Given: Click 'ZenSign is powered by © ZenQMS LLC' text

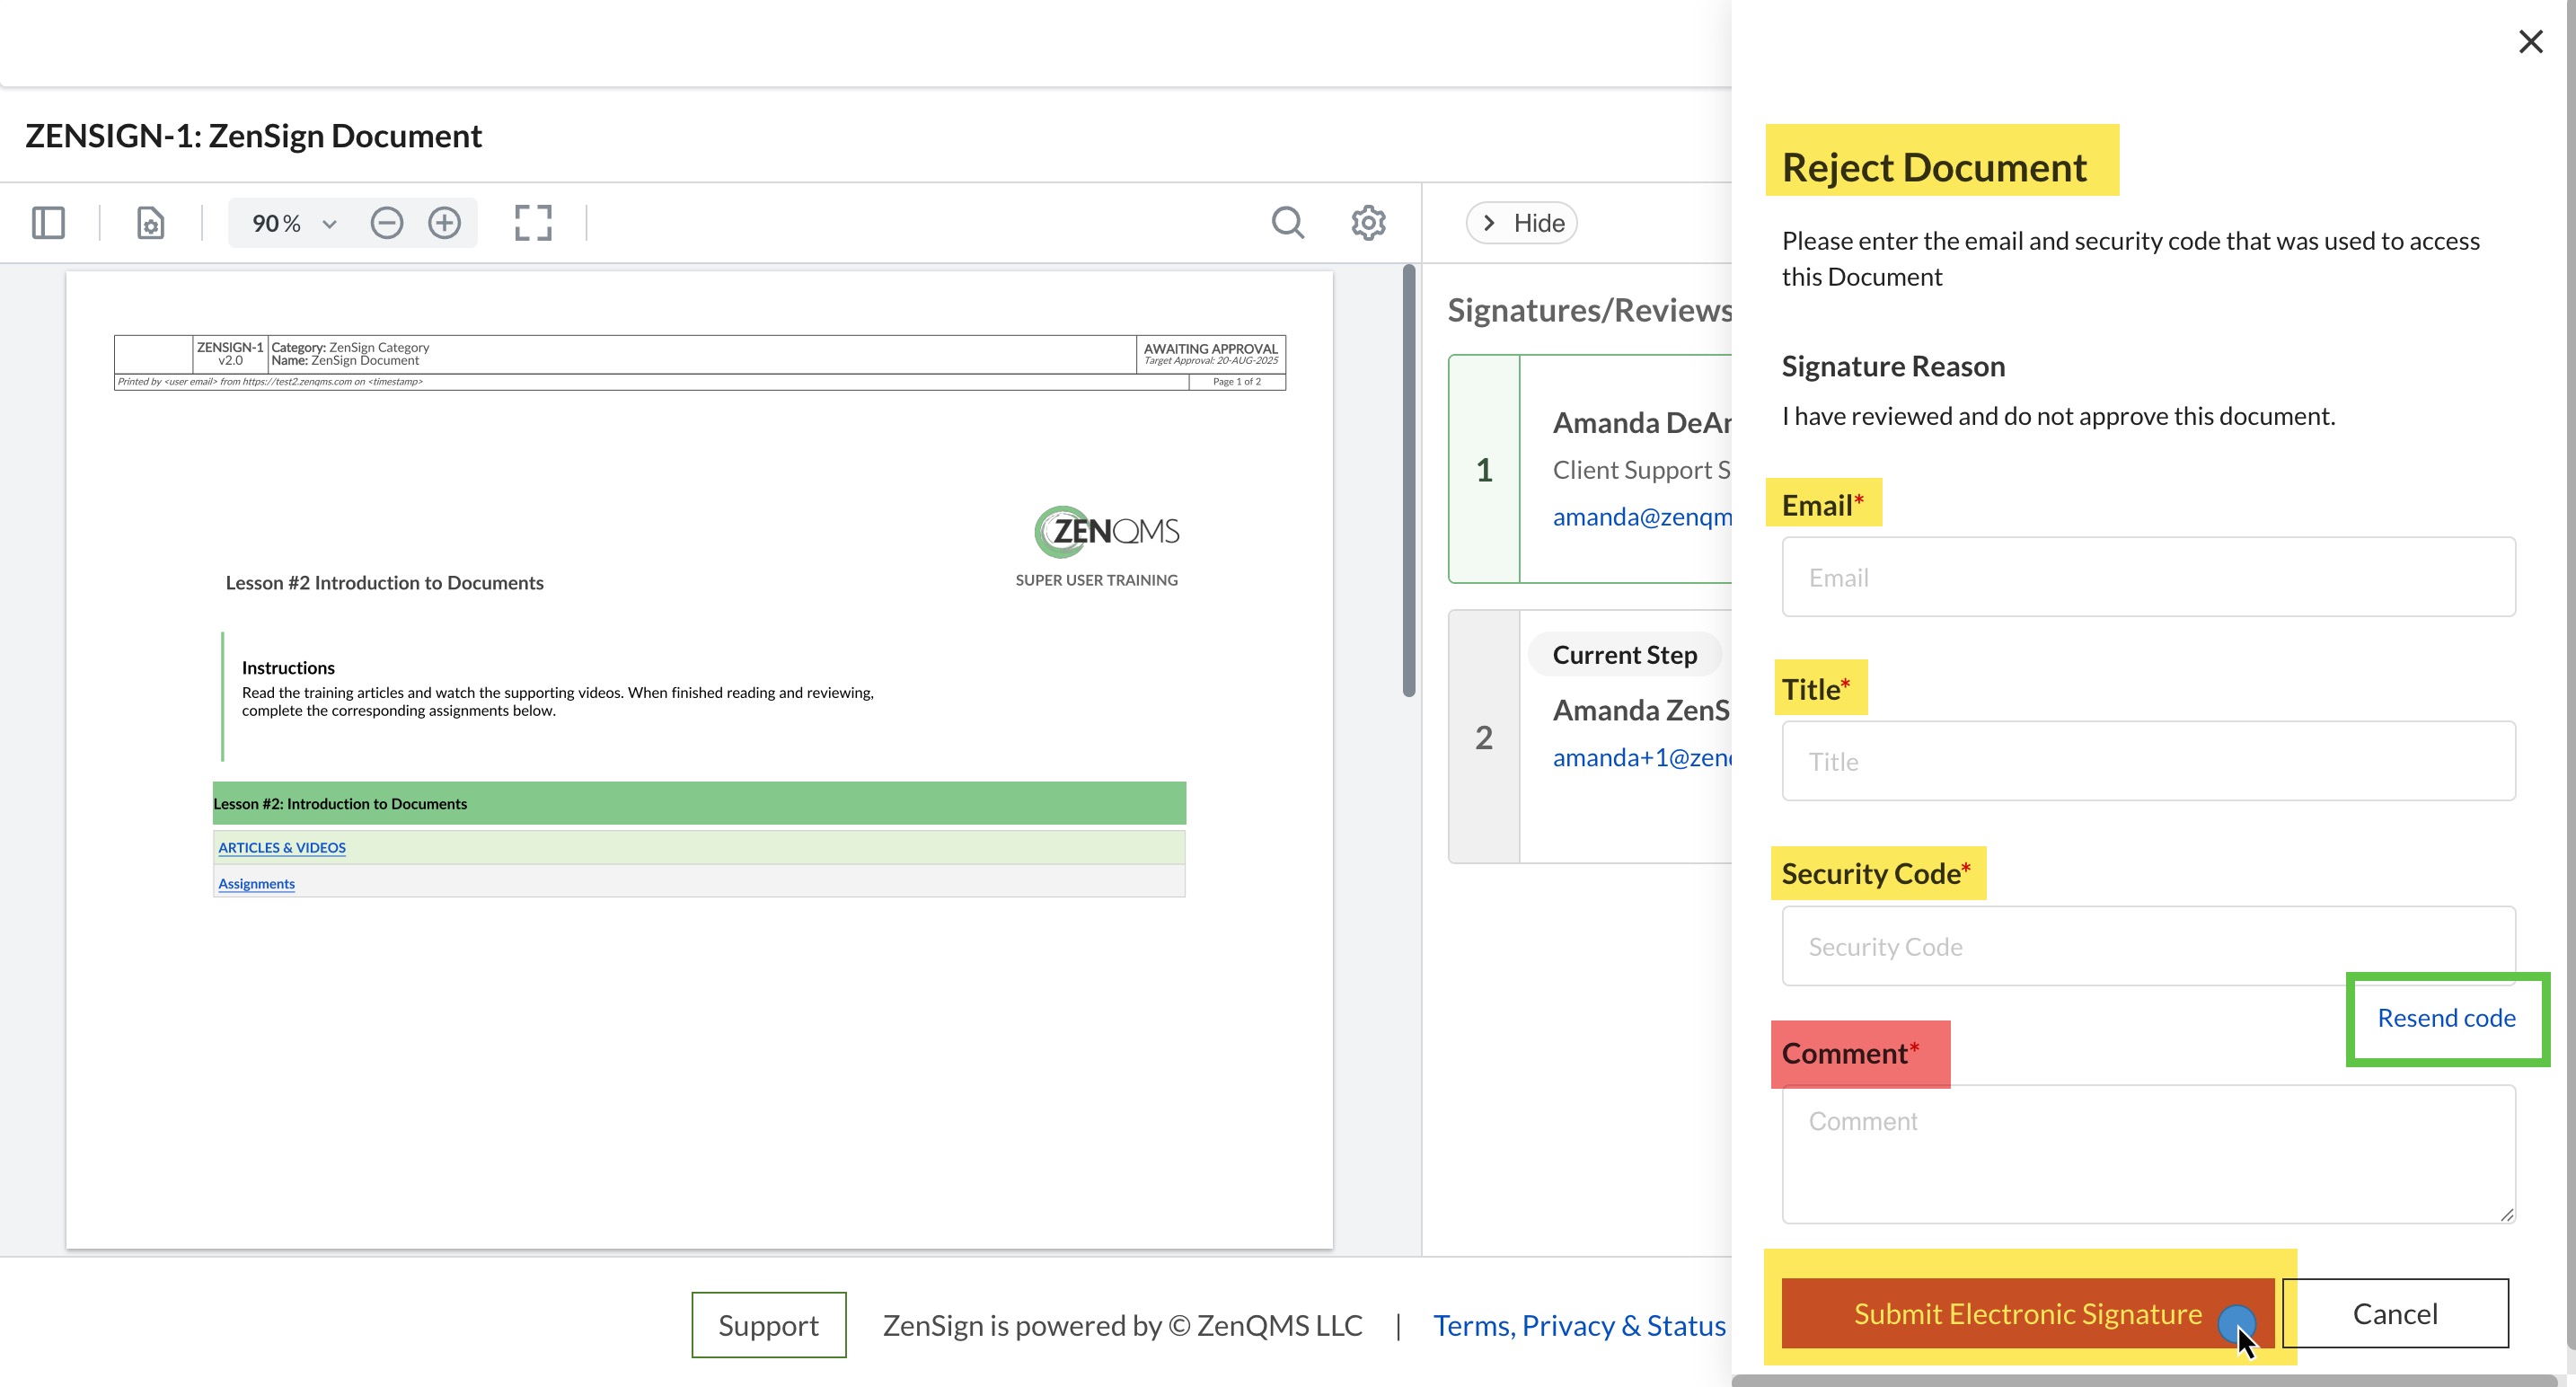Looking at the screenshot, I should 1122,1325.
